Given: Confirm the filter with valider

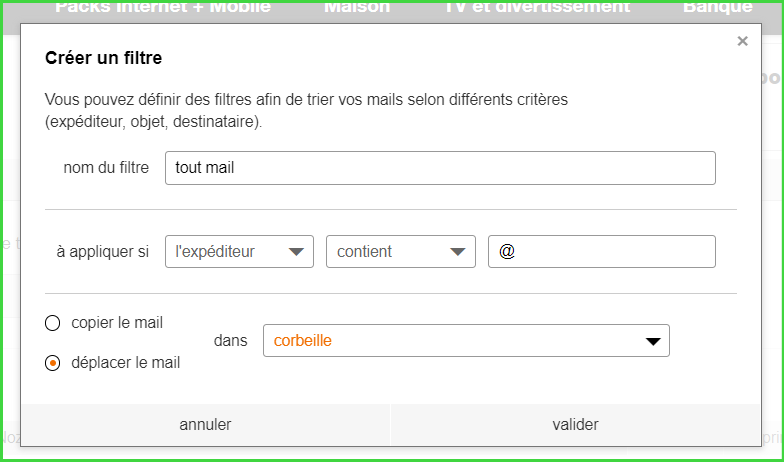Looking at the screenshot, I should [x=575, y=425].
